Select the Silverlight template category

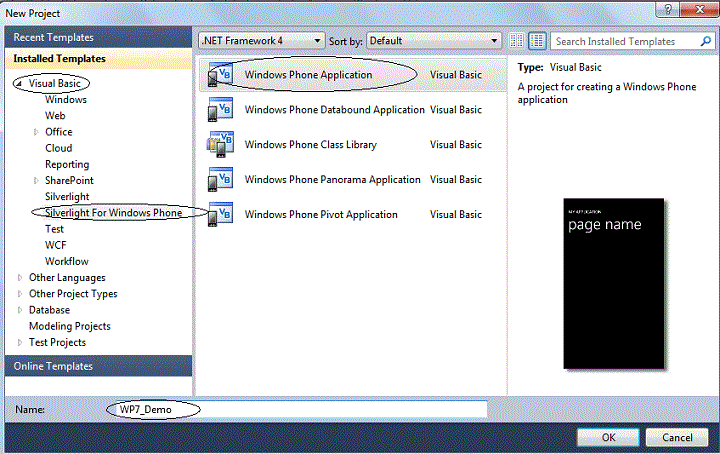pos(67,196)
